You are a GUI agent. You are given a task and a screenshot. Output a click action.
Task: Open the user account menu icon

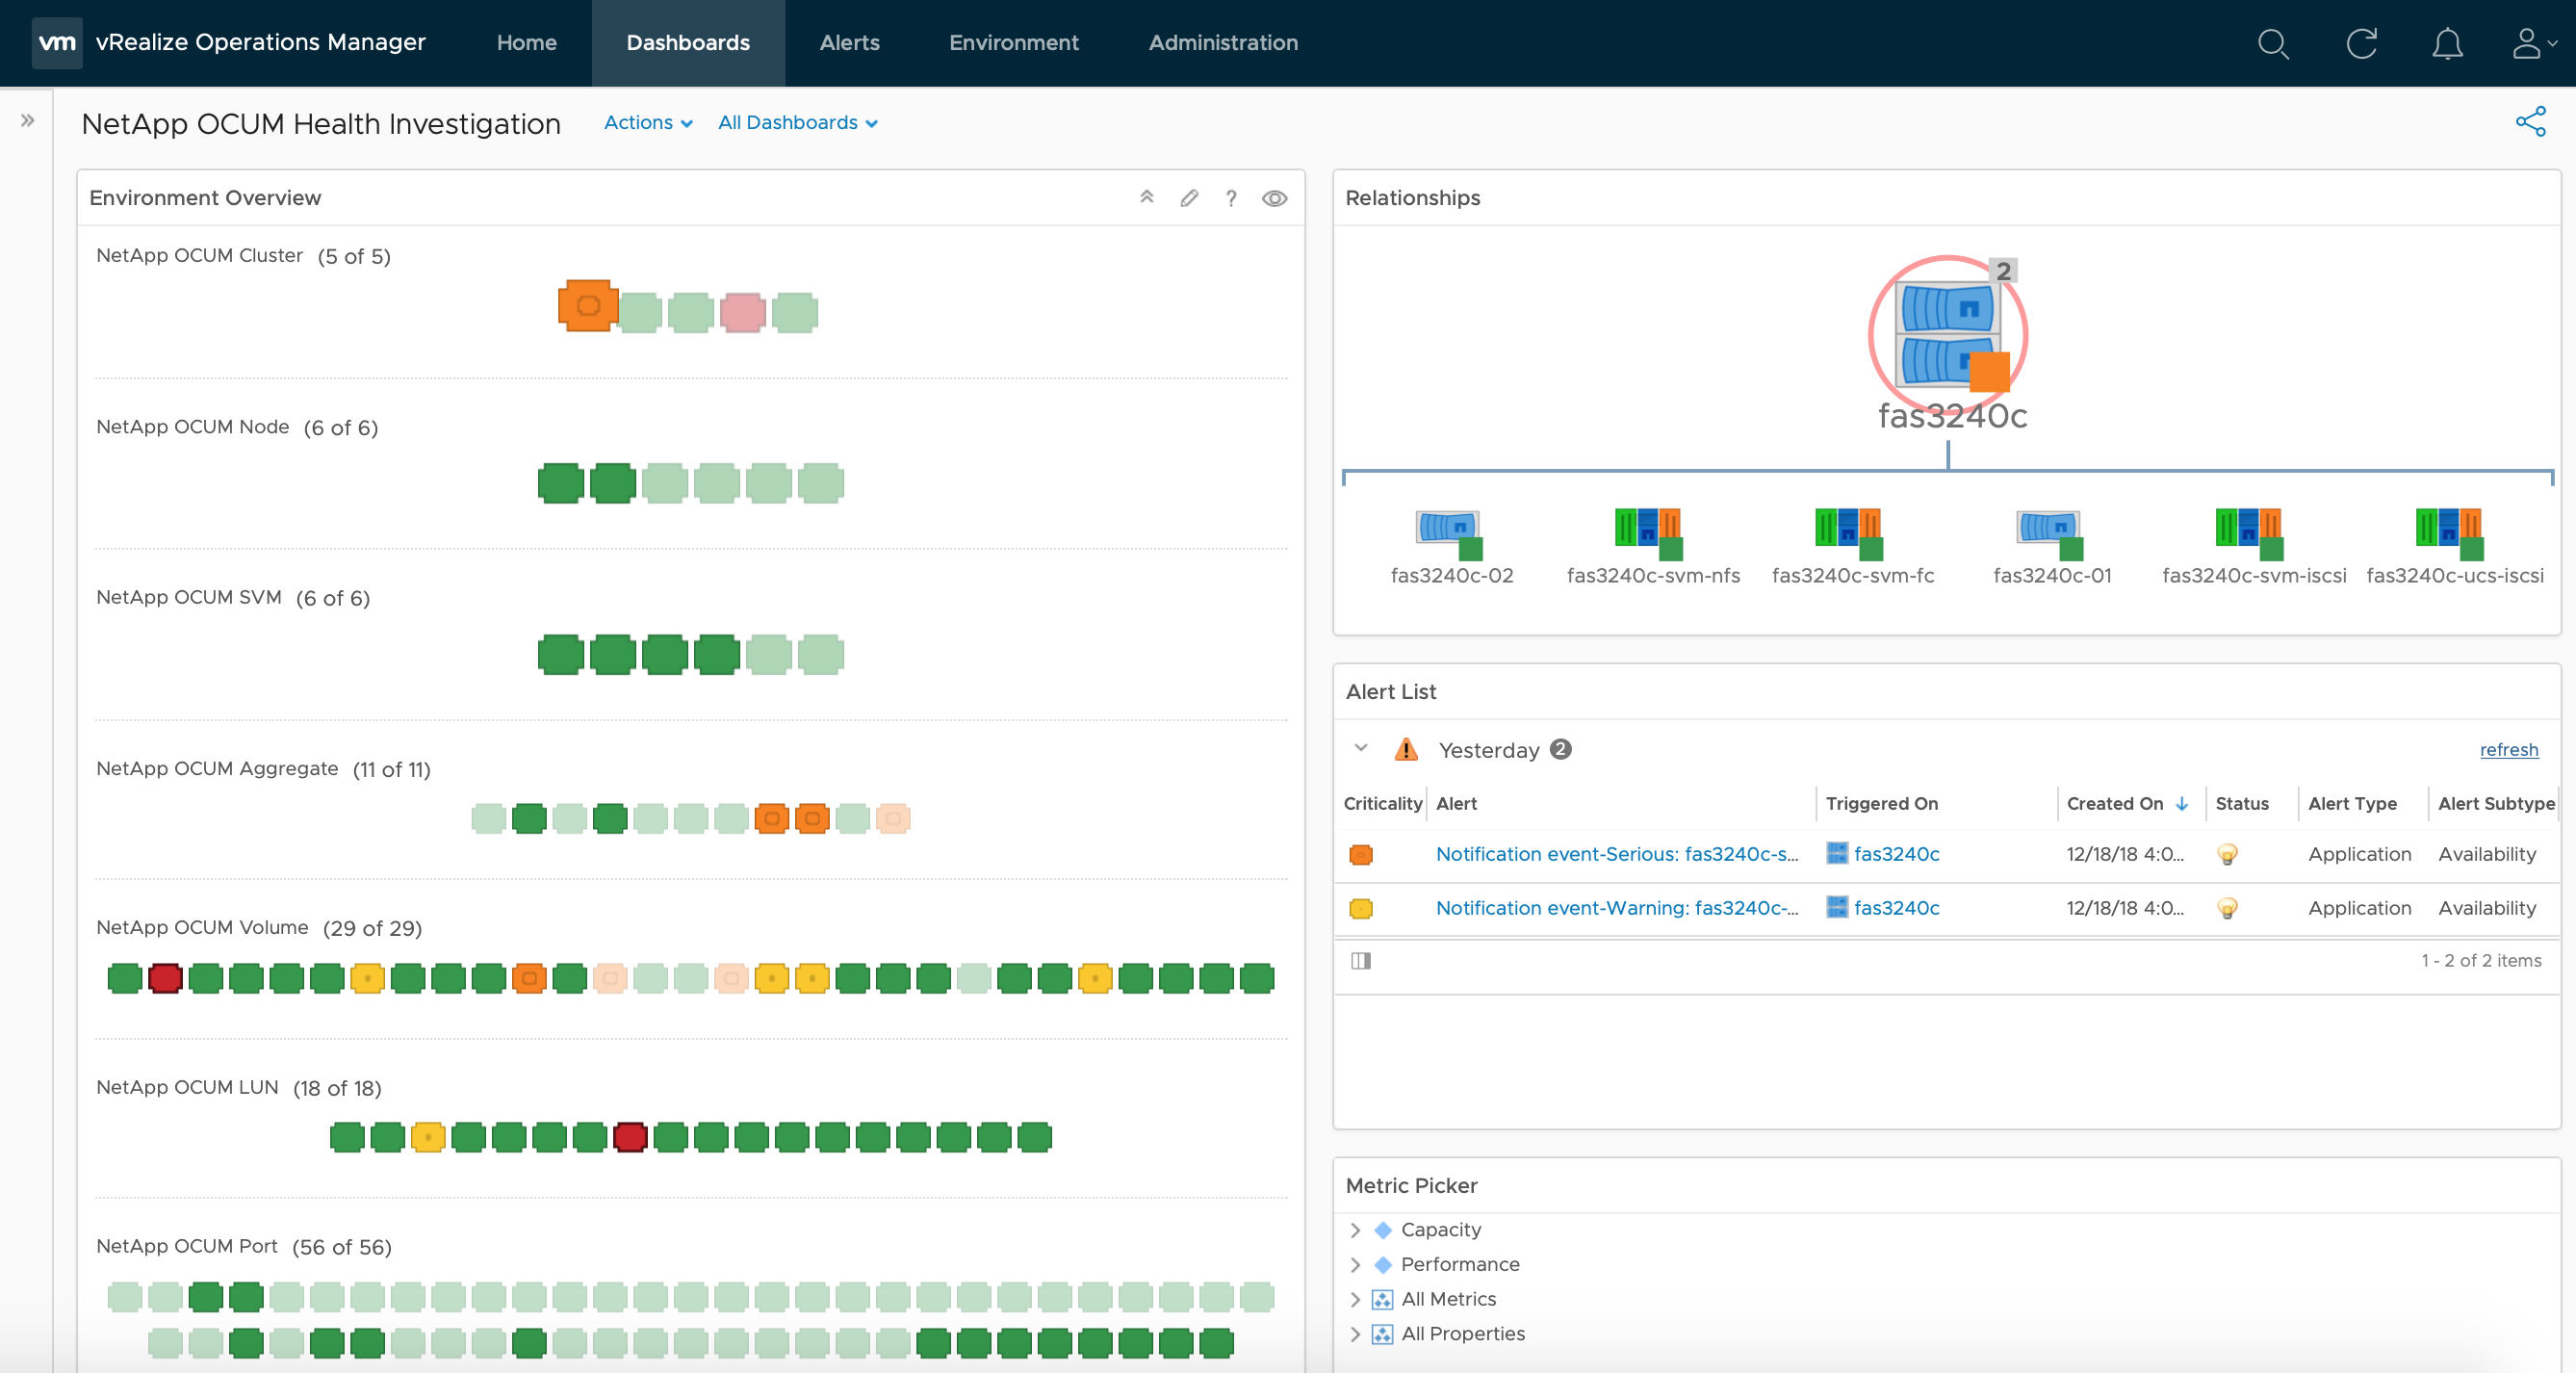coord(2533,44)
